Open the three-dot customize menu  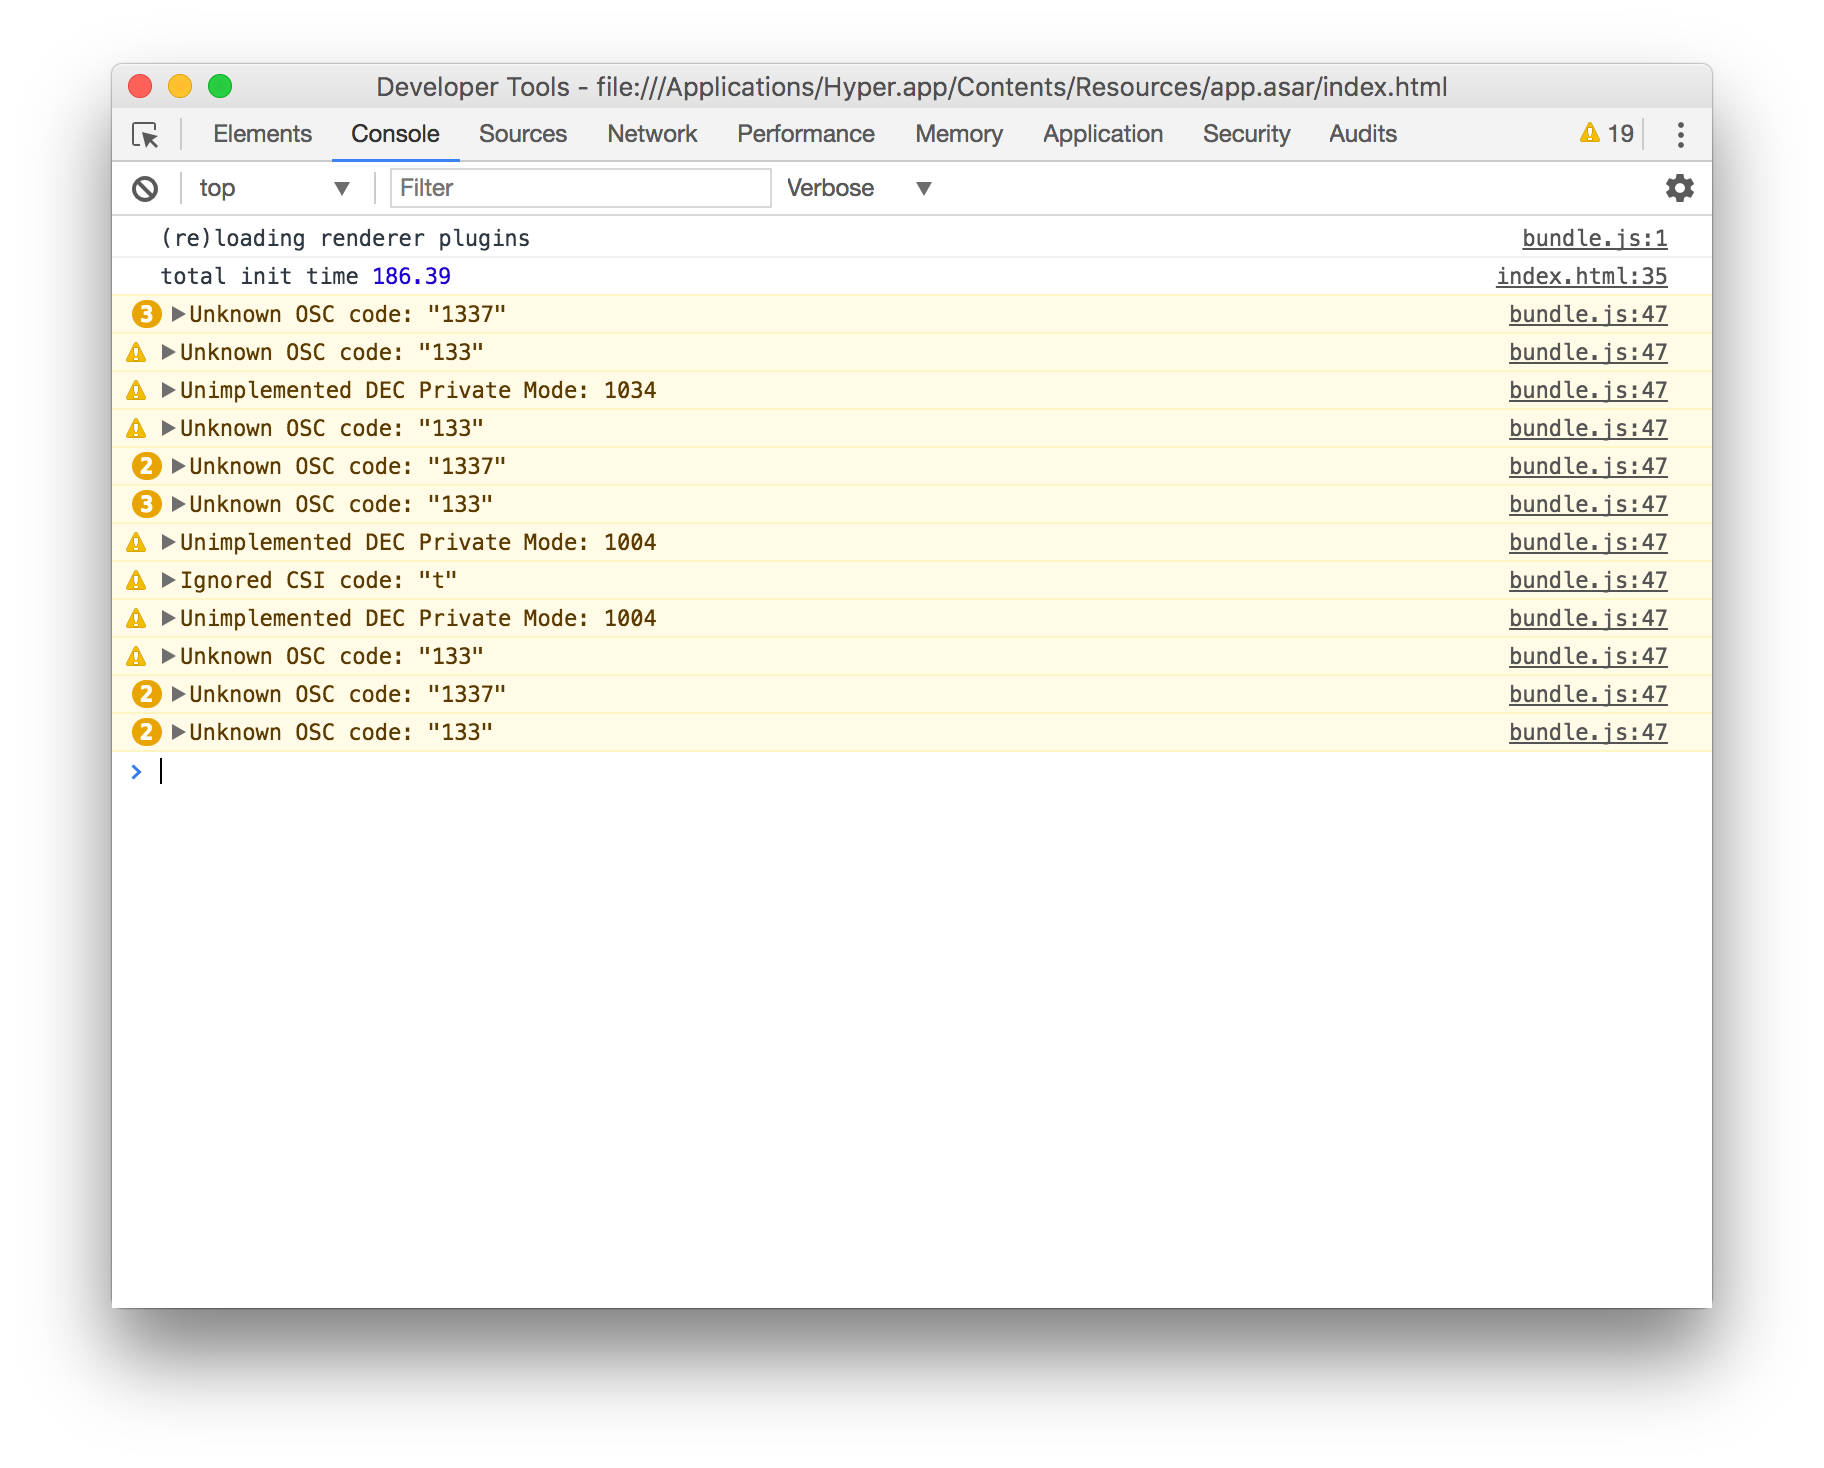pyautogui.click(x=1681, y=135)
